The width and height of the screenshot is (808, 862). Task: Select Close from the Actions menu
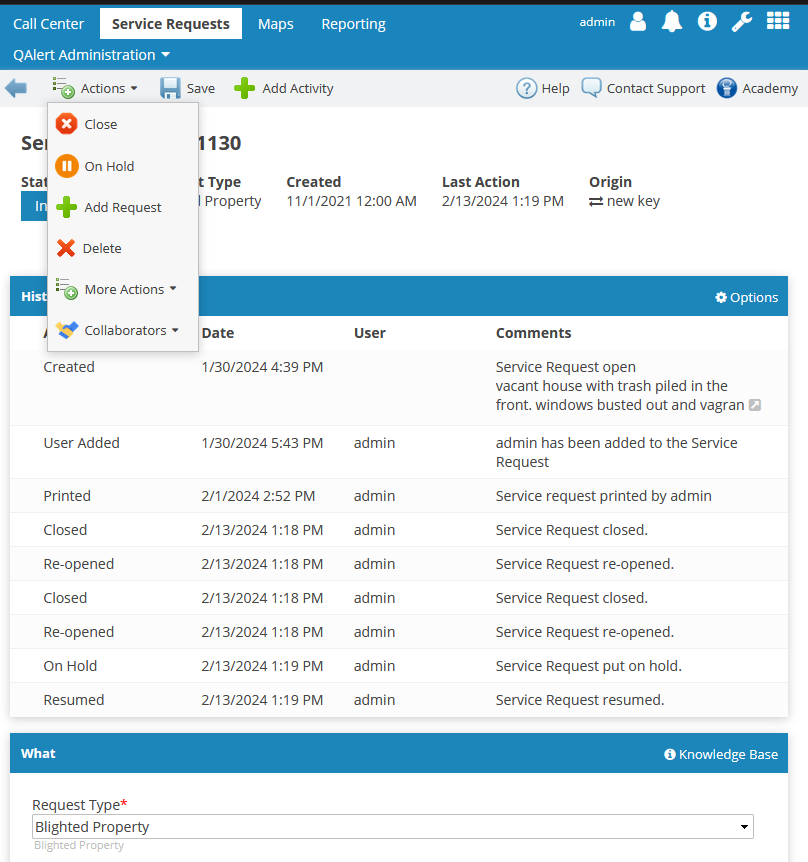[100, 124]
